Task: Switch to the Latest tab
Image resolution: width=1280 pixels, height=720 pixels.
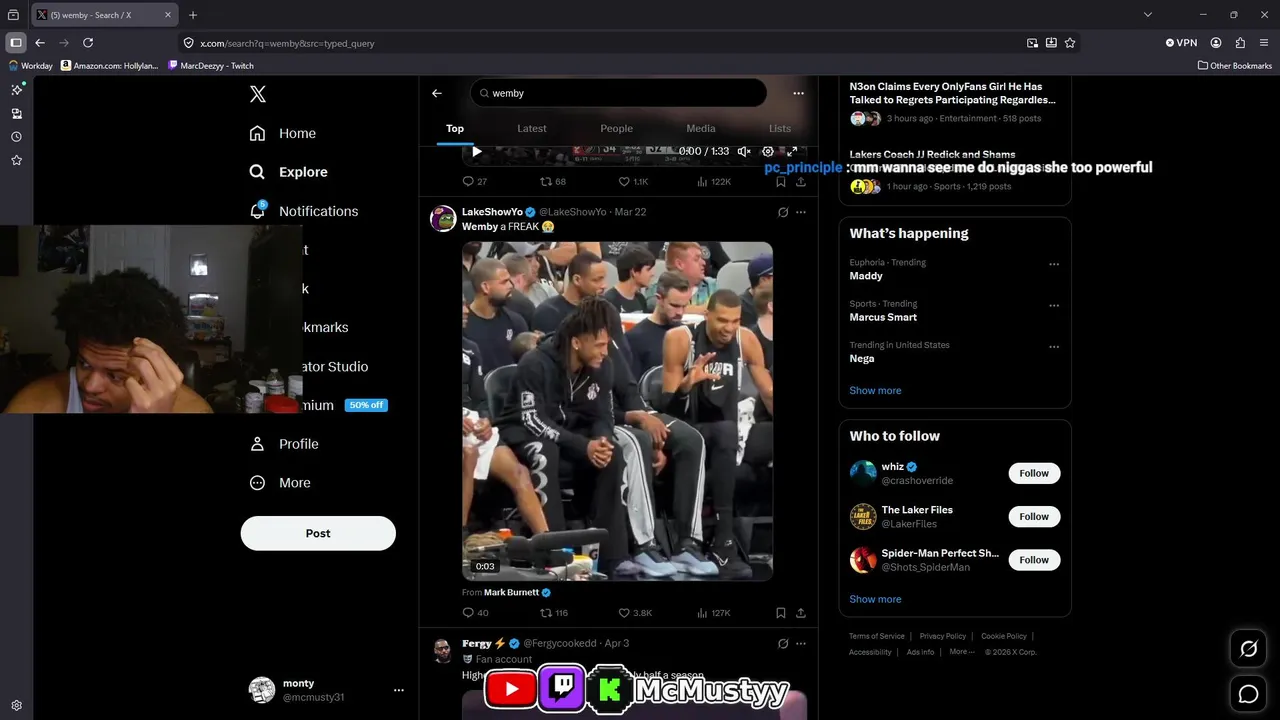Action: click(532, 128)
